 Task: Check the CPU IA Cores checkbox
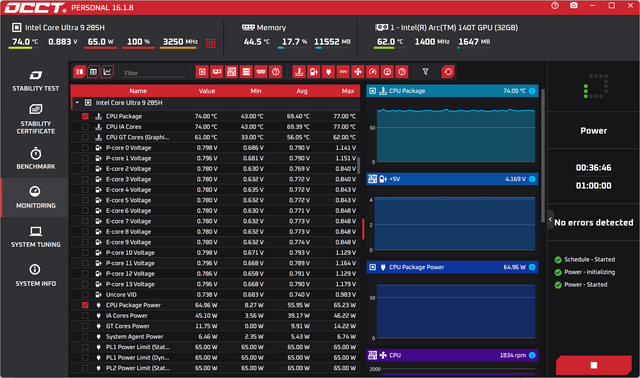point(85,127)
